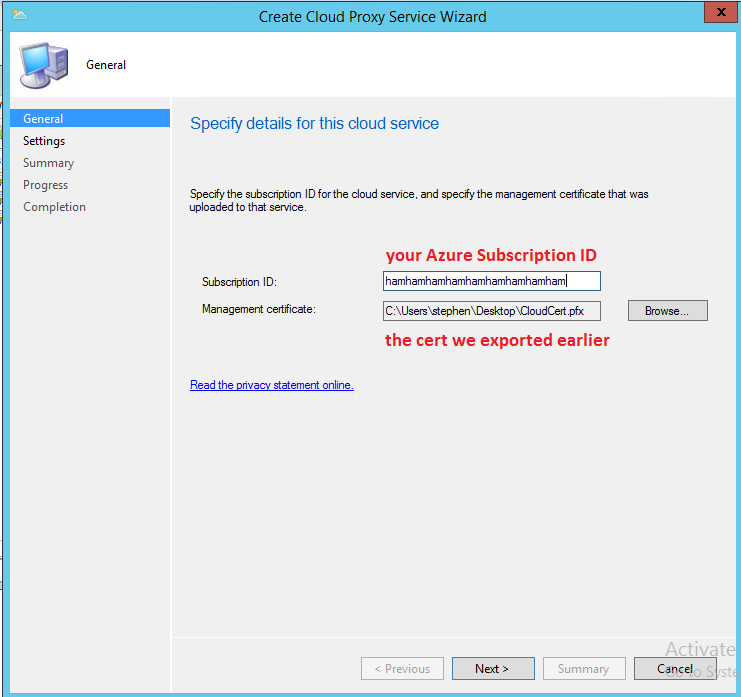This screenshot has height=697, width=741.
Task: Click the 'Subscription ID:' label
Action: [x=239, y=282]
